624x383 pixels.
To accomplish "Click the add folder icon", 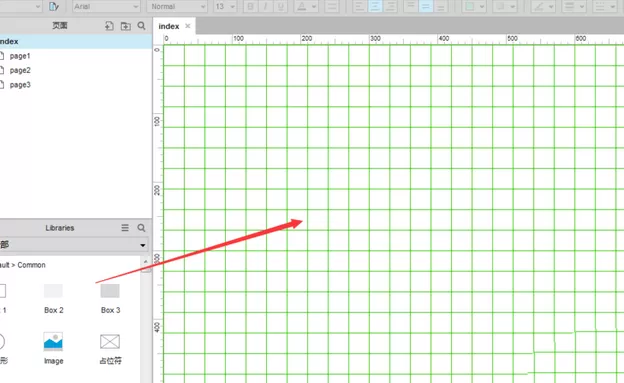I will (x=125, y=26).
